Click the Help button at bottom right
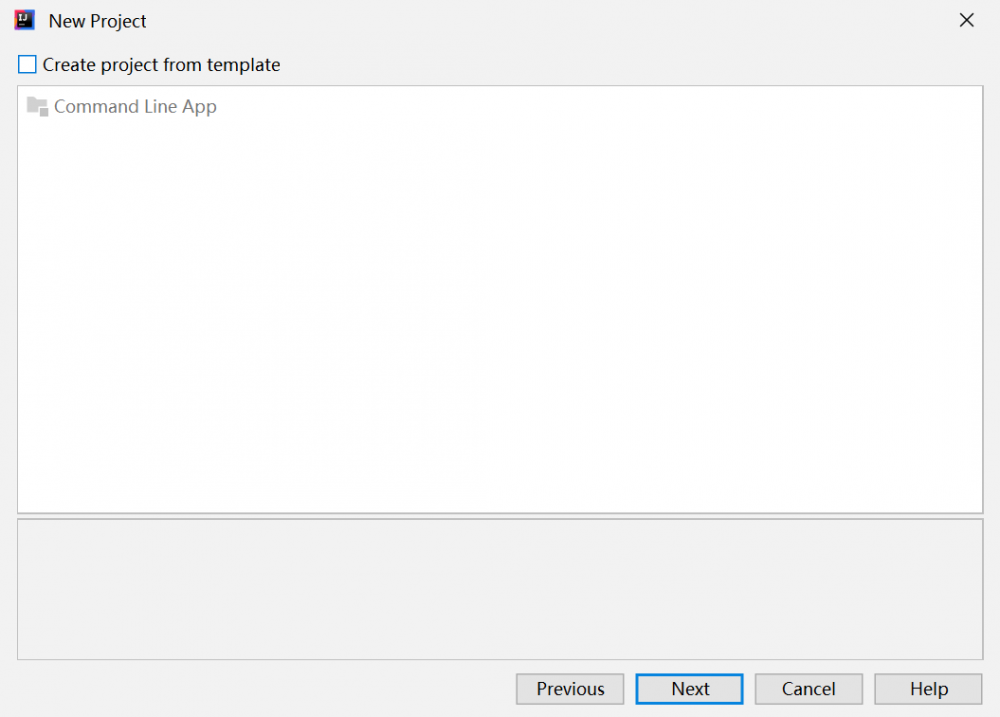Viewport: 1000px width, 717px height. coord(928,689)
